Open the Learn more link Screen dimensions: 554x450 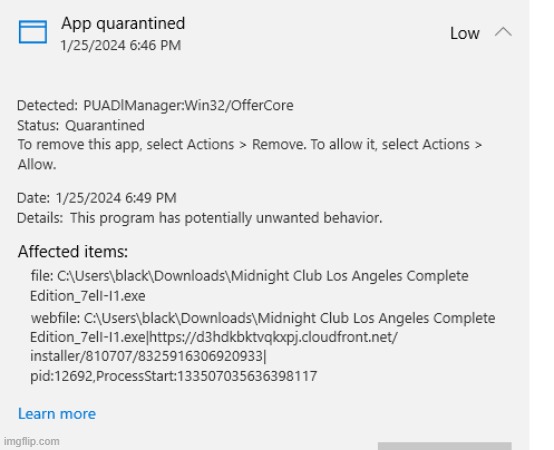pyautogui.click(x=57, y=414)
